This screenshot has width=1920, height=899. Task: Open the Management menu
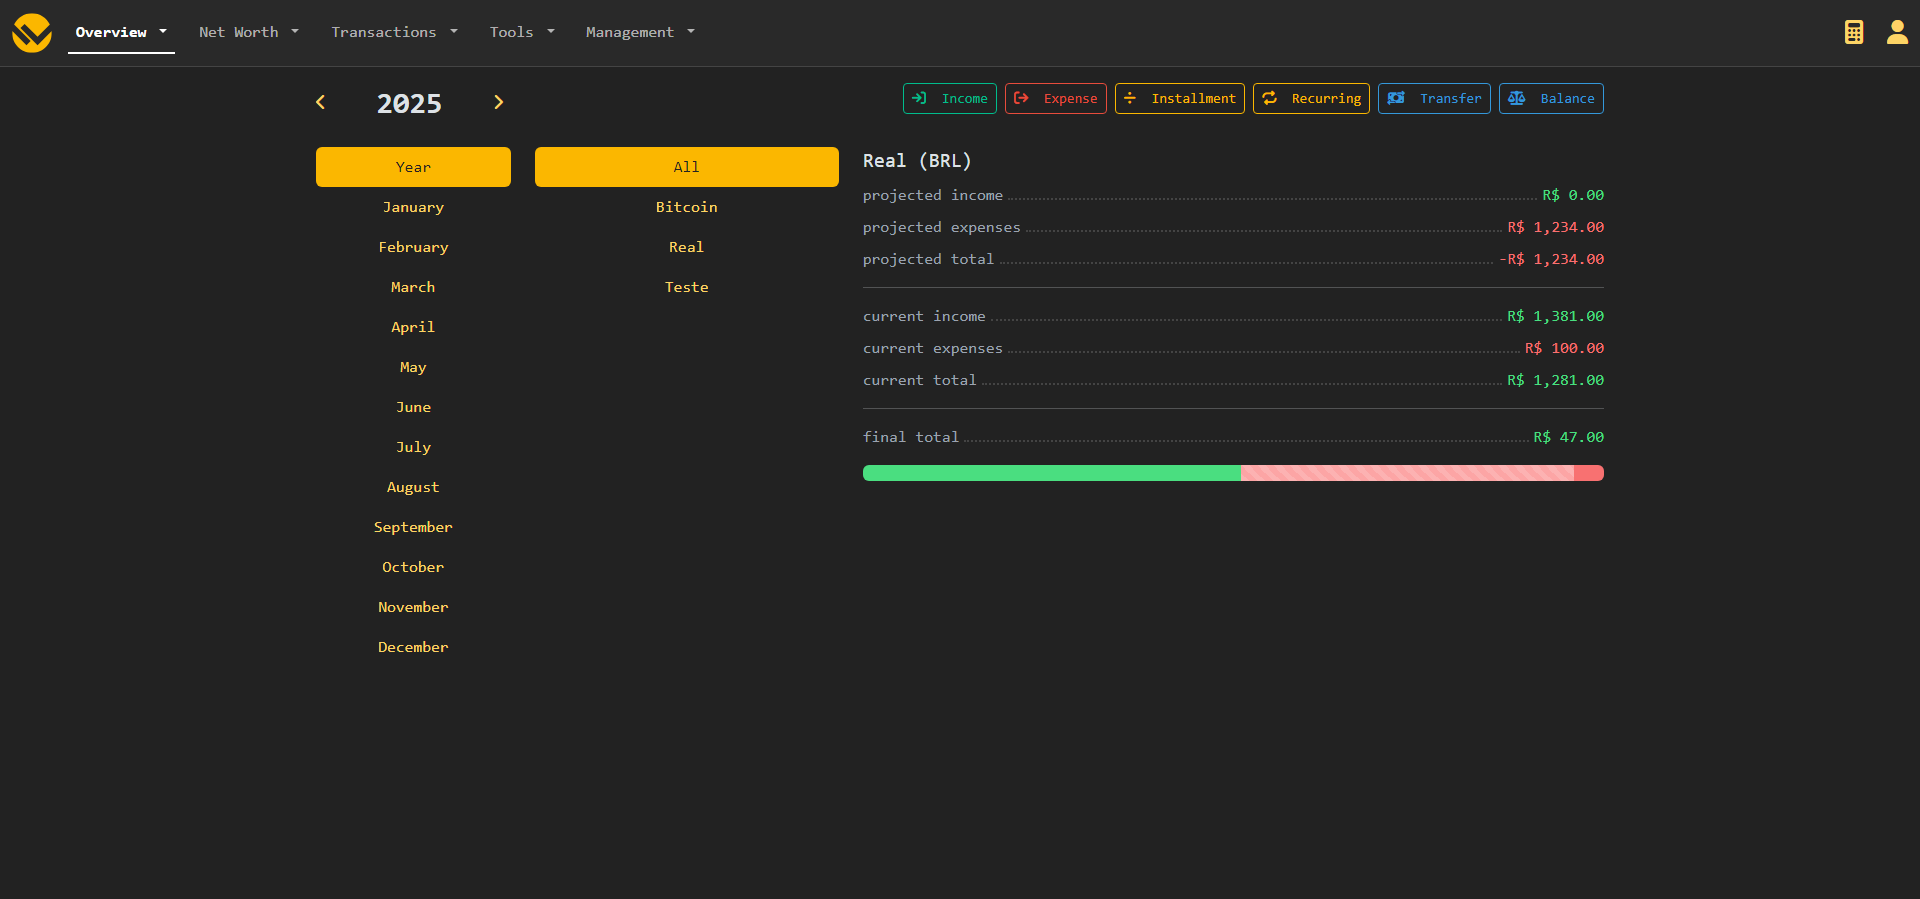tap(640, 32)
